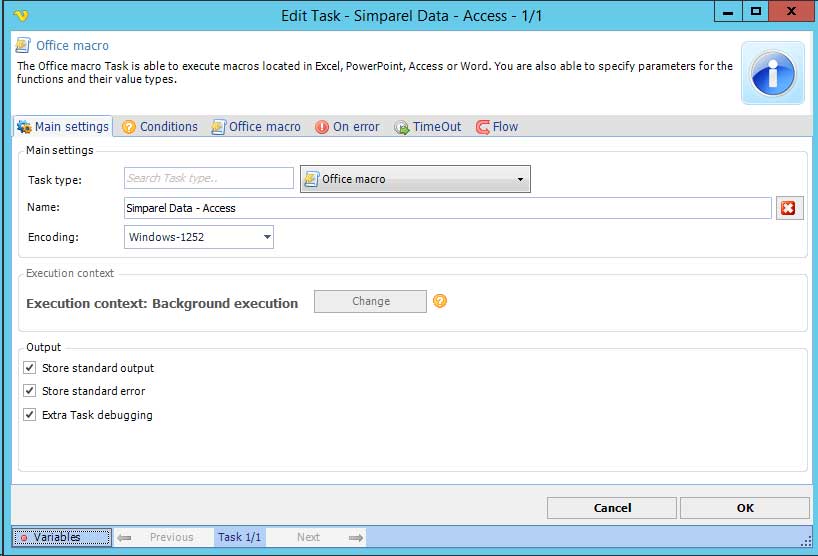Click the orange execution context help icon
The width and height of the screenshot is (818, 556).
click(439, 301)
